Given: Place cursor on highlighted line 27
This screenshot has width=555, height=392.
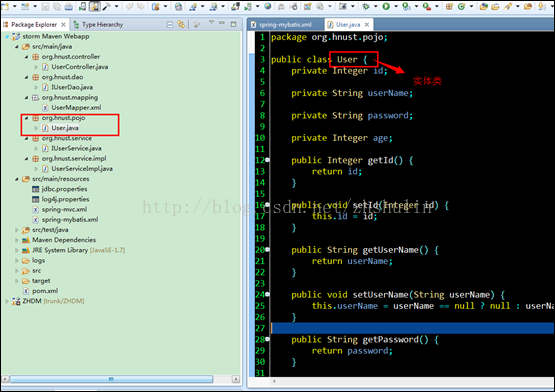Looking at the screenshot, I should (413, 328).
